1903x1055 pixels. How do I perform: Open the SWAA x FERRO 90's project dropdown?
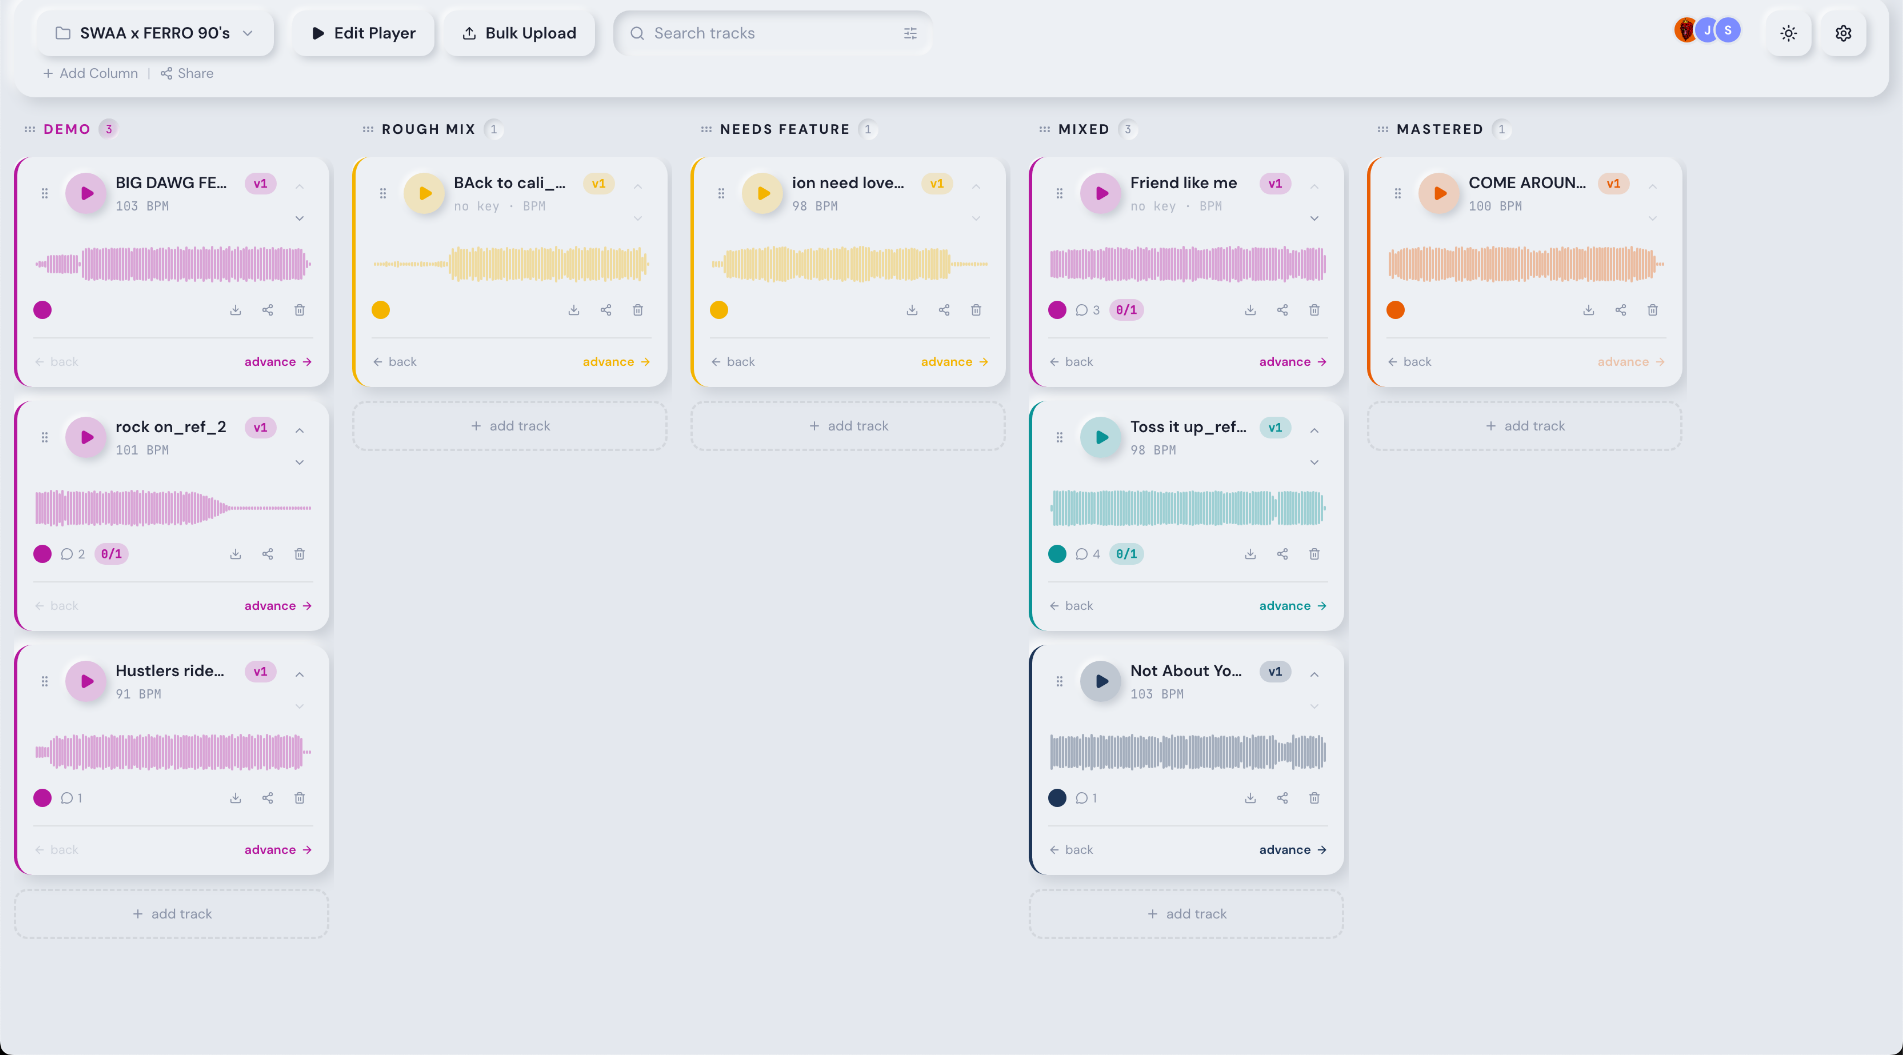[x=155, y=33]
